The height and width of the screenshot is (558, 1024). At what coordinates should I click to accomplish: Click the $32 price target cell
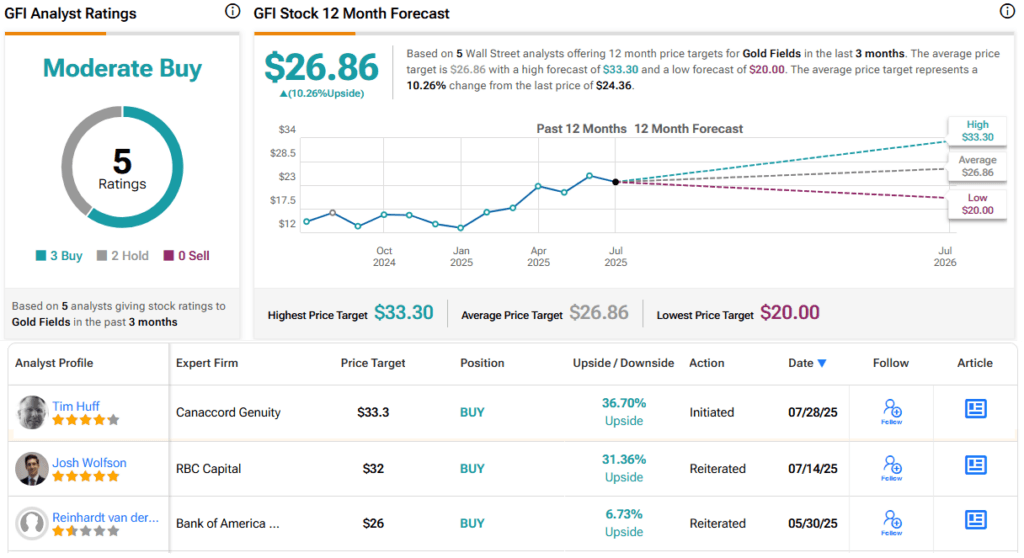[373, 468]
